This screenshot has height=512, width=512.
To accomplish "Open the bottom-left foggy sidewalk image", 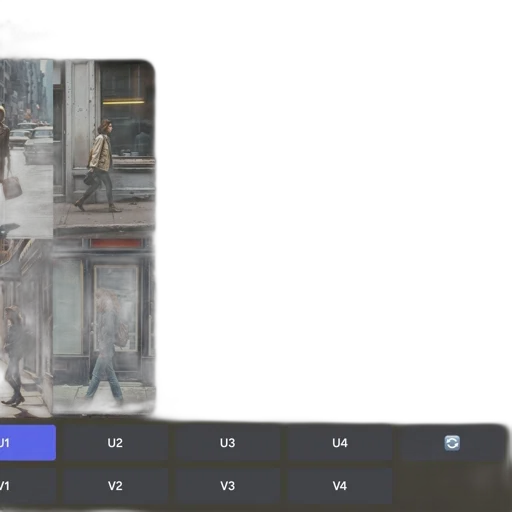I will (26, 327).
